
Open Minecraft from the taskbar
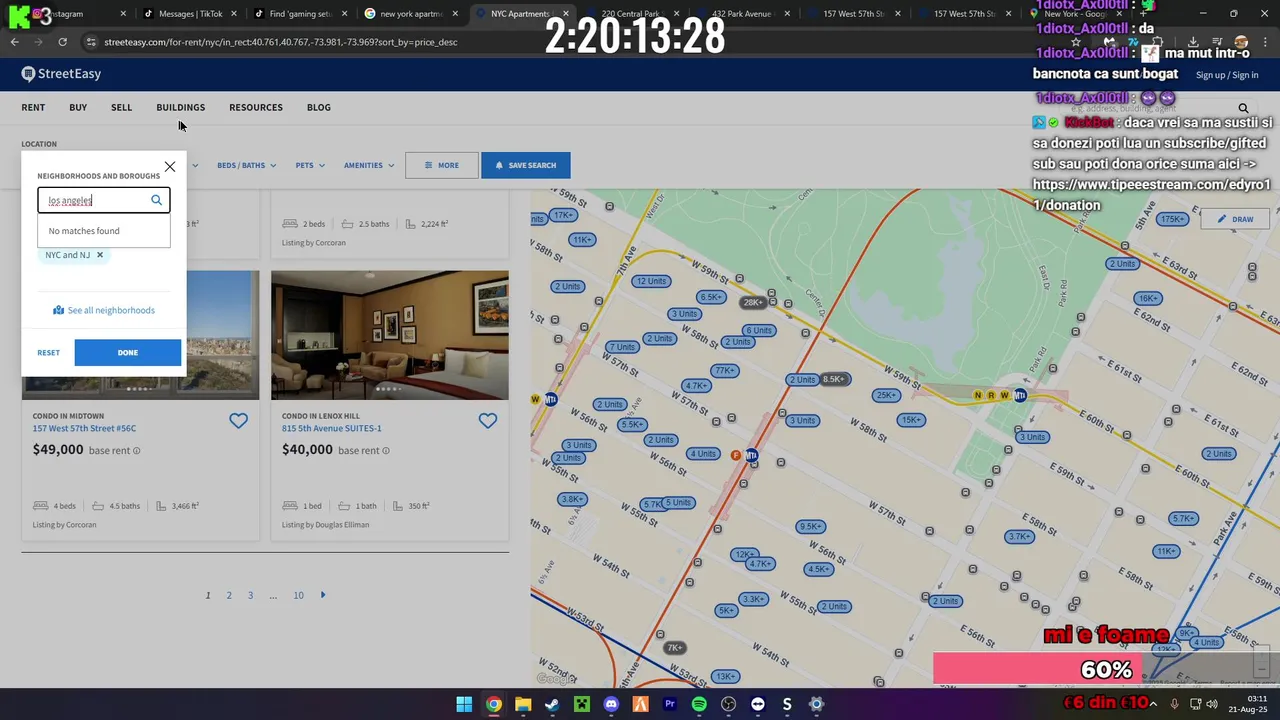[x=581, y=704]
